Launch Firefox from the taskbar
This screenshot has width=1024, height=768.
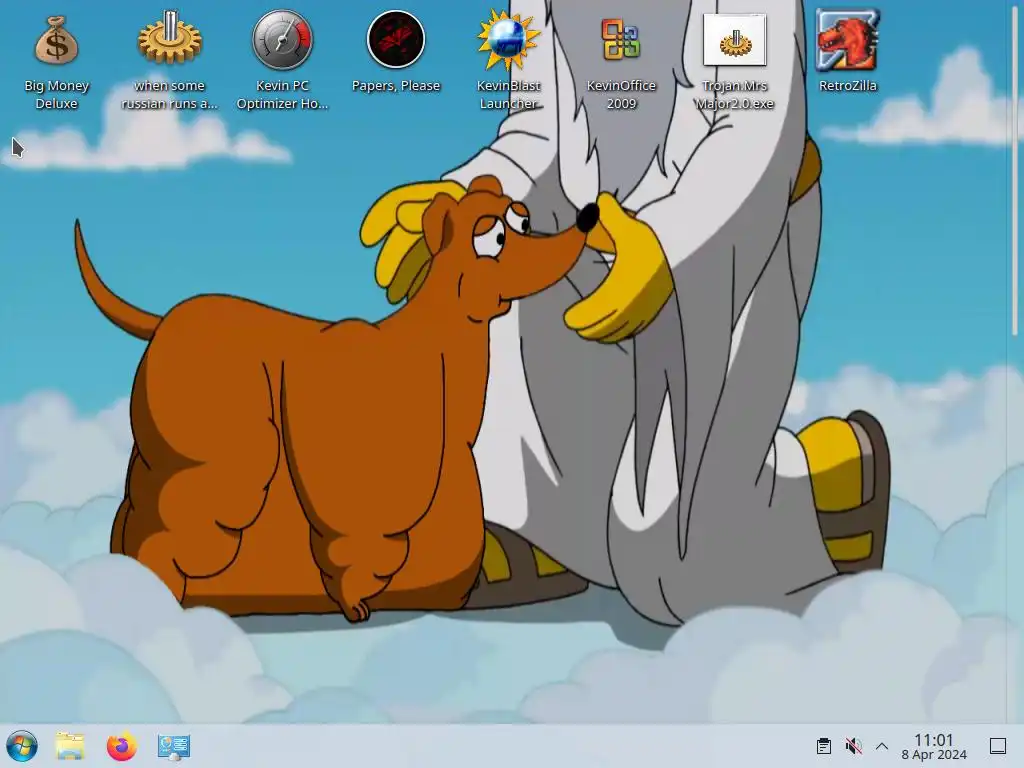tap(121, 746)
